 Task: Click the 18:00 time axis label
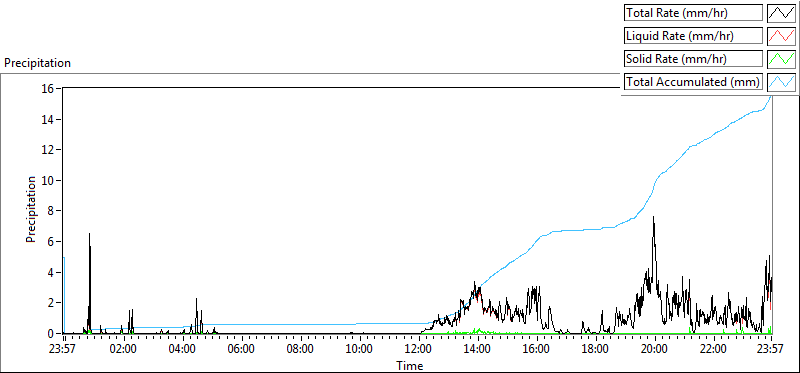click(x=596, y=350)
